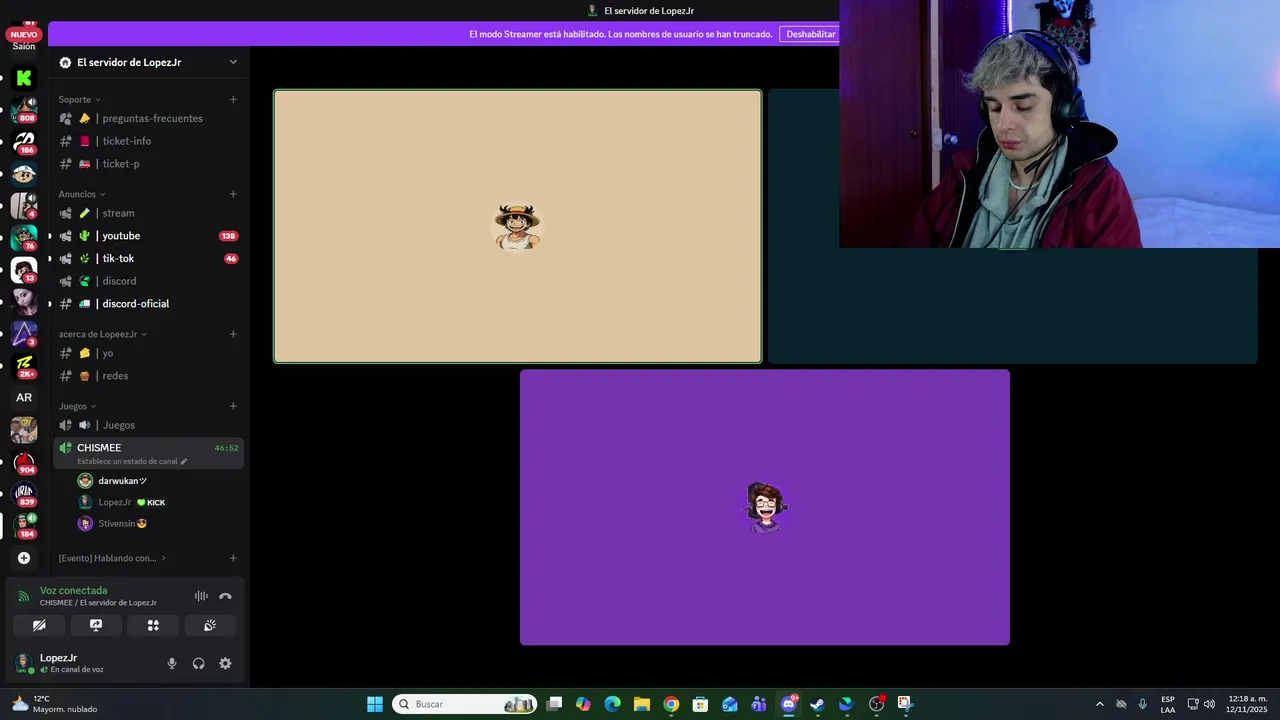Edit the CHISMEE channel status pencil

pos(184,461)
